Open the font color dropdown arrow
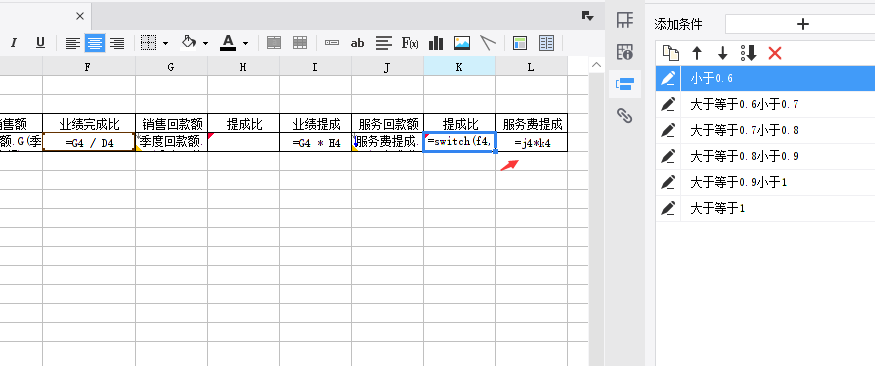The image size is (875, 366). pos(245,43)
